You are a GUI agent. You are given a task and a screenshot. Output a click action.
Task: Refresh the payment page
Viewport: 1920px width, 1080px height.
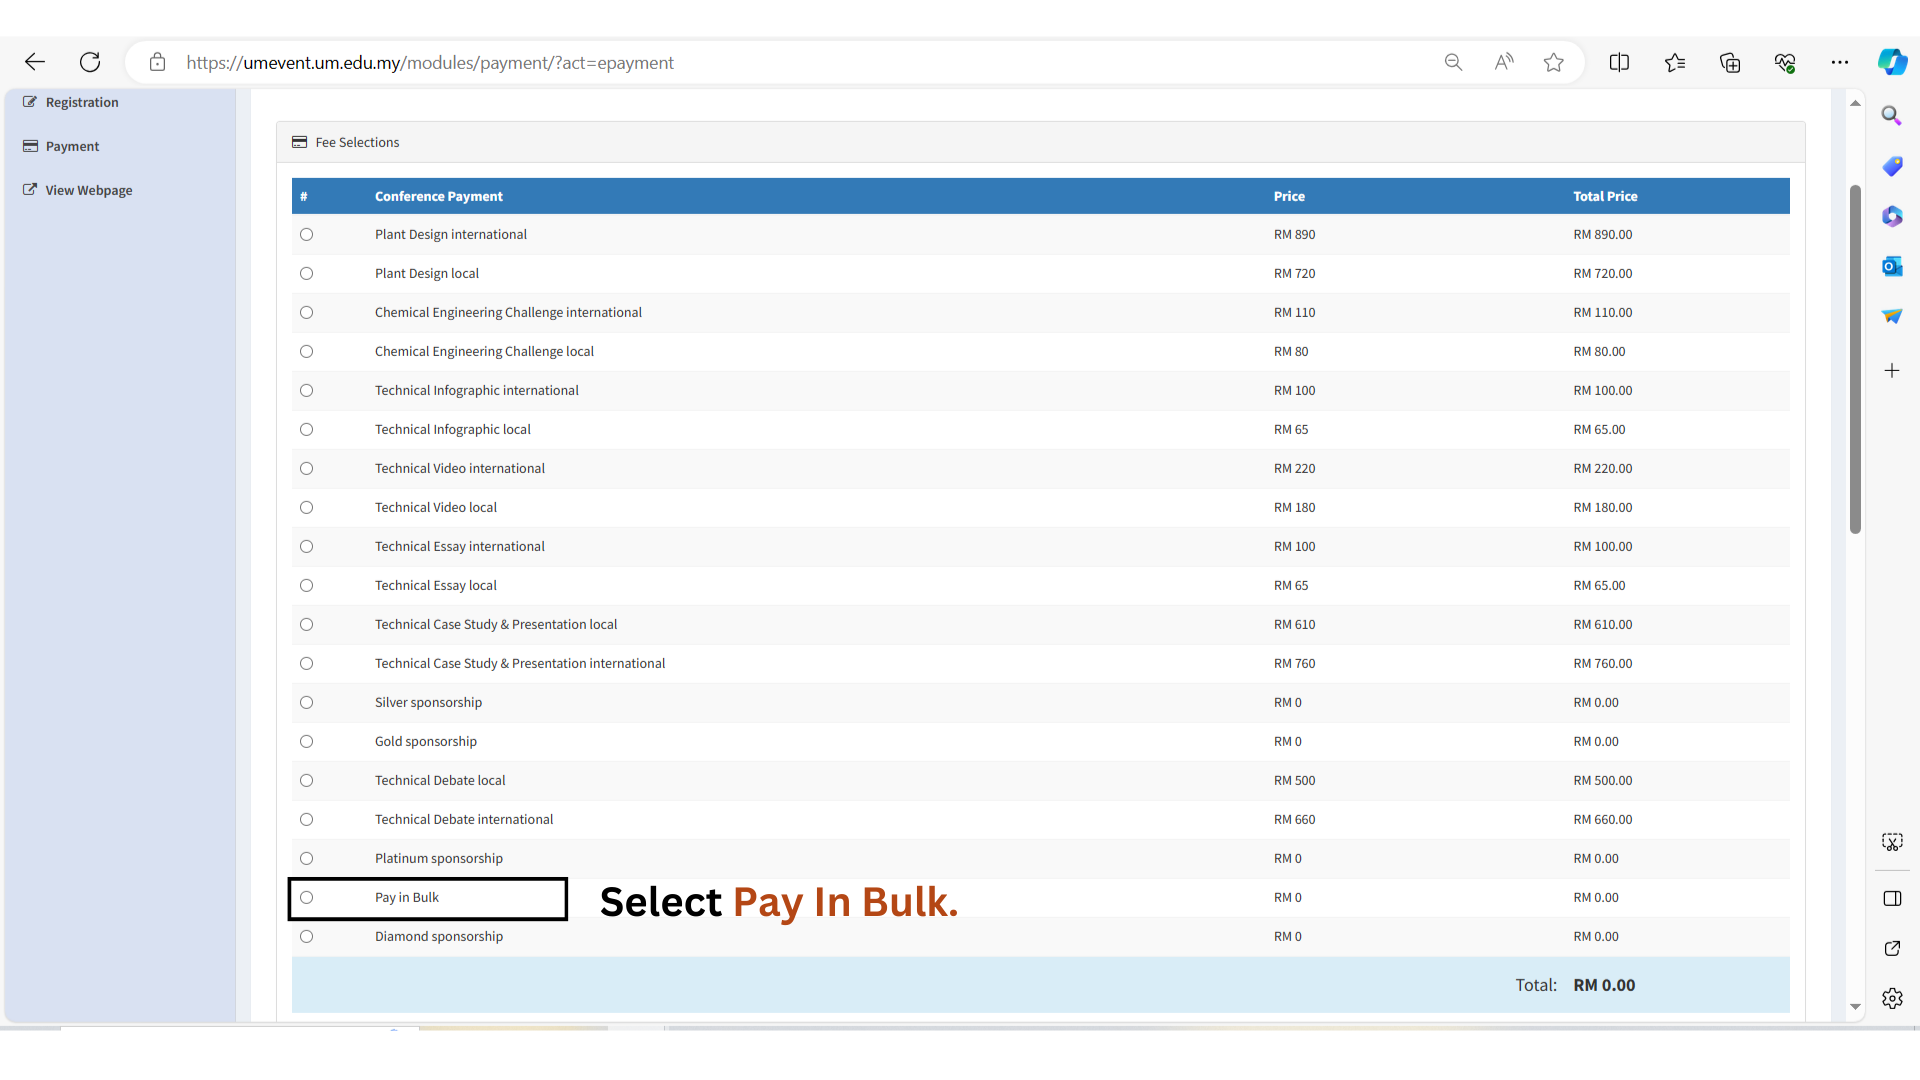90,62
